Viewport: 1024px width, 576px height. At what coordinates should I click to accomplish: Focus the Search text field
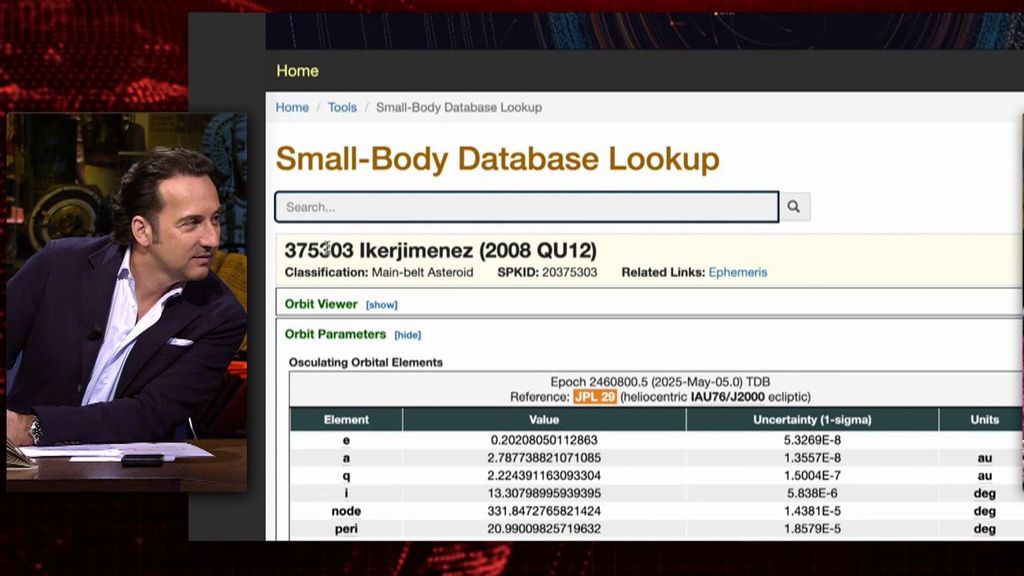[526, 207]
